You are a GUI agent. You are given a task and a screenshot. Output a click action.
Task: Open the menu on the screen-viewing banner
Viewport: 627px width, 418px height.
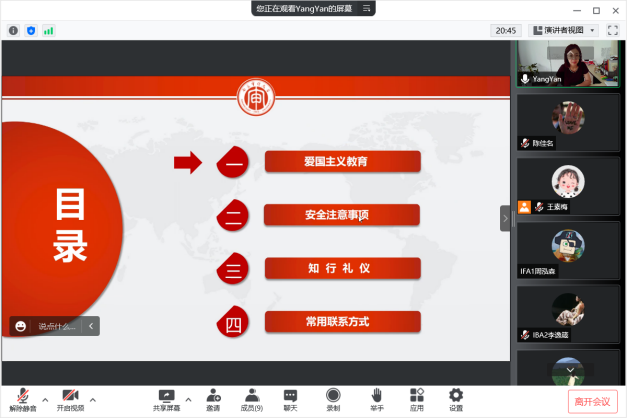367,8
